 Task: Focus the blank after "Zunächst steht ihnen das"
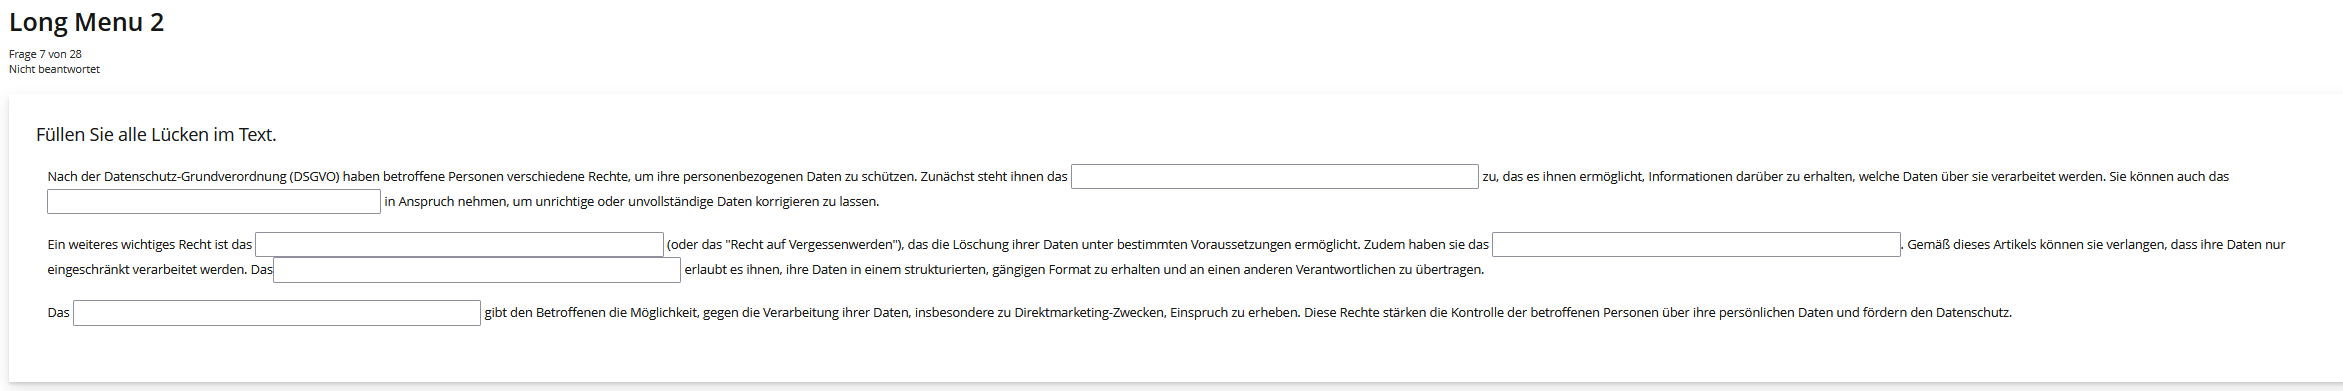tap(1274, 177)
